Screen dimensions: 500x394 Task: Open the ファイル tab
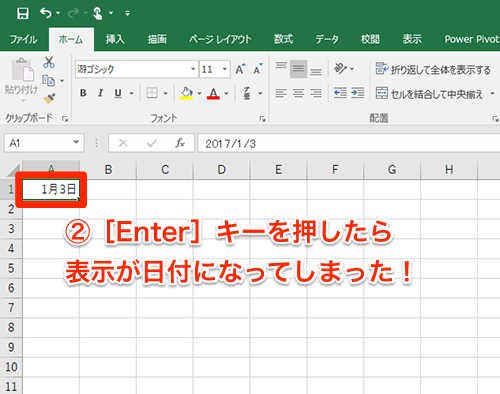click(23, 40)
